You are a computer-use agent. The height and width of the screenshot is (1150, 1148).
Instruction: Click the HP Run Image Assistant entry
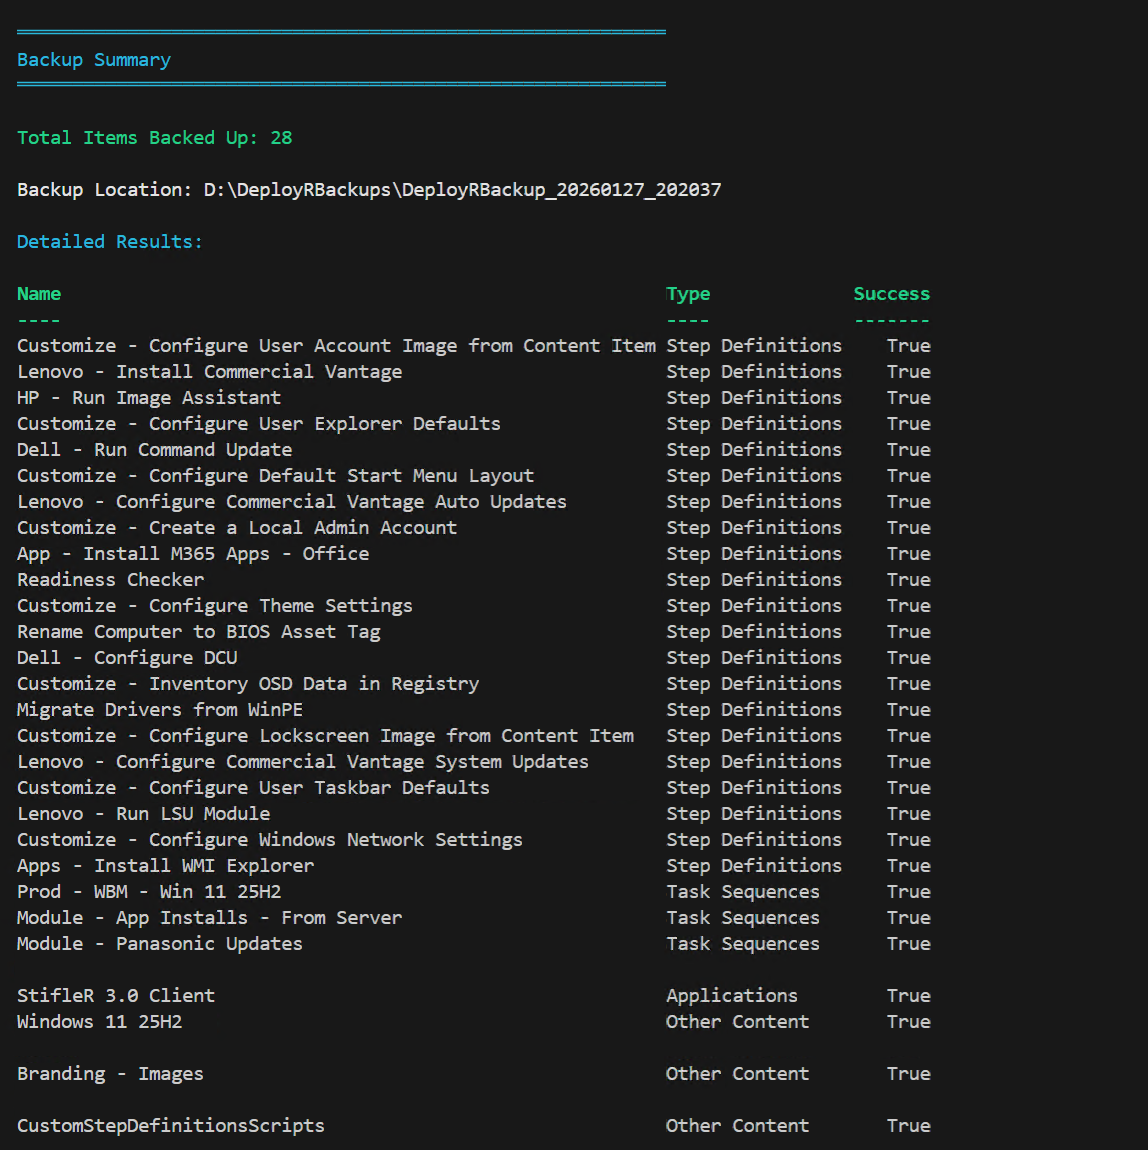(148, 398)
